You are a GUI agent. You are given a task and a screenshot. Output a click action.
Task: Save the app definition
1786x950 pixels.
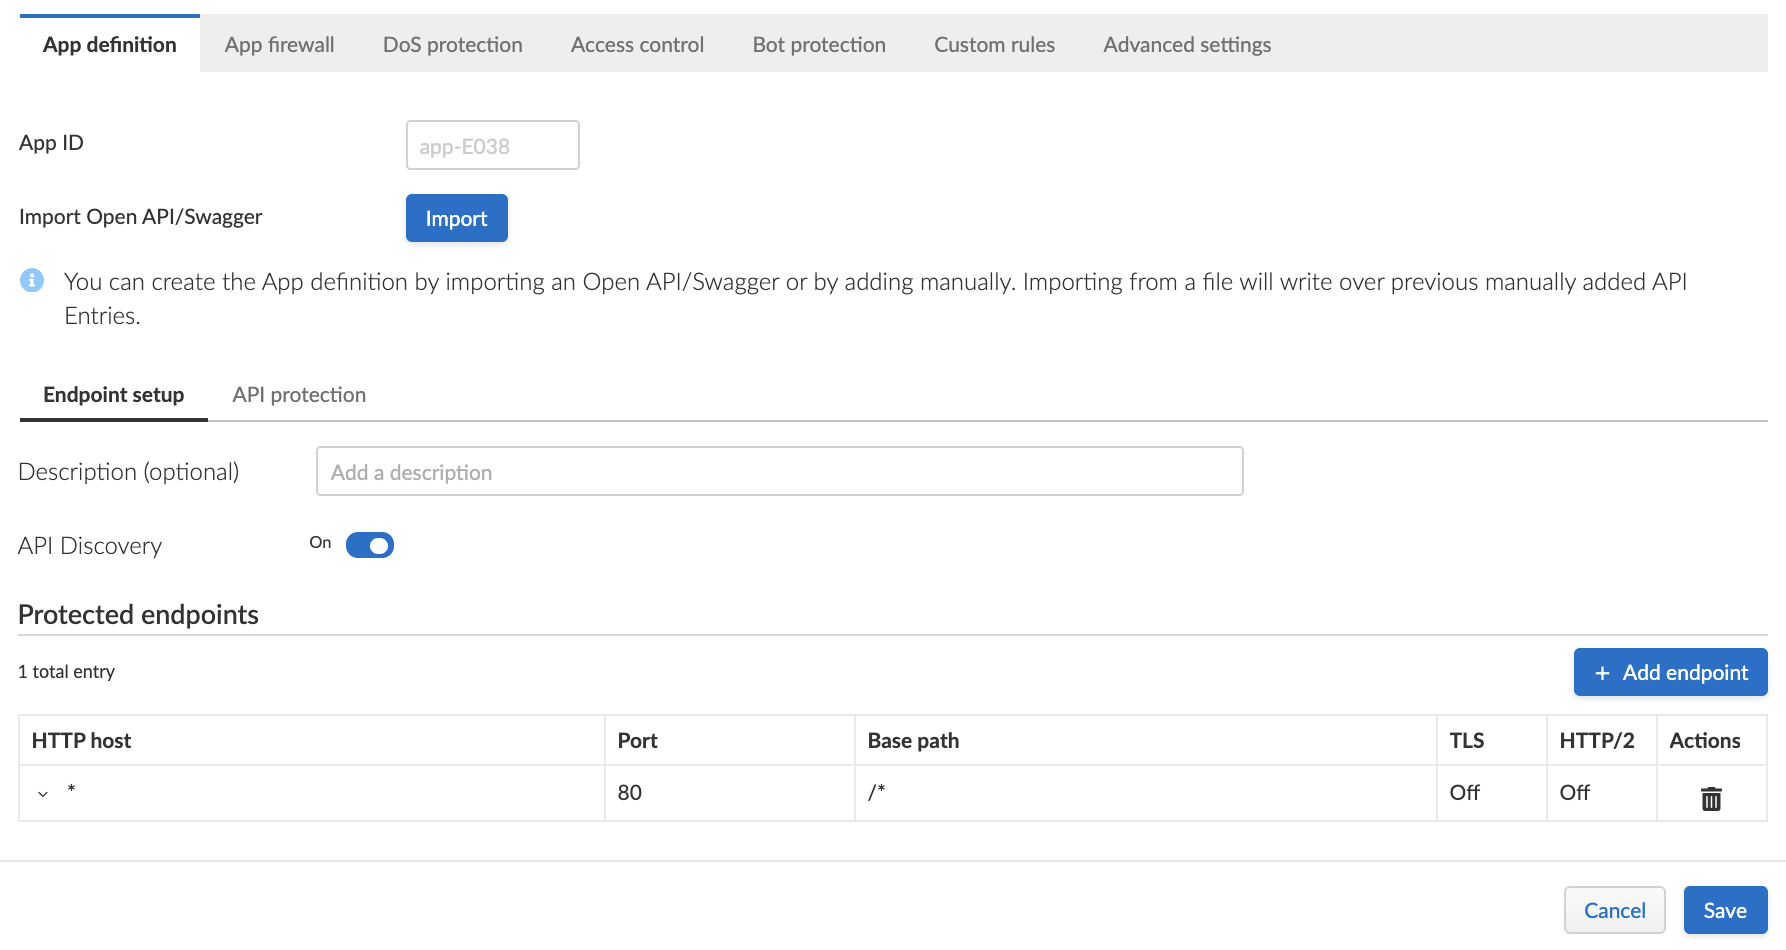(x=1725, y=910)
